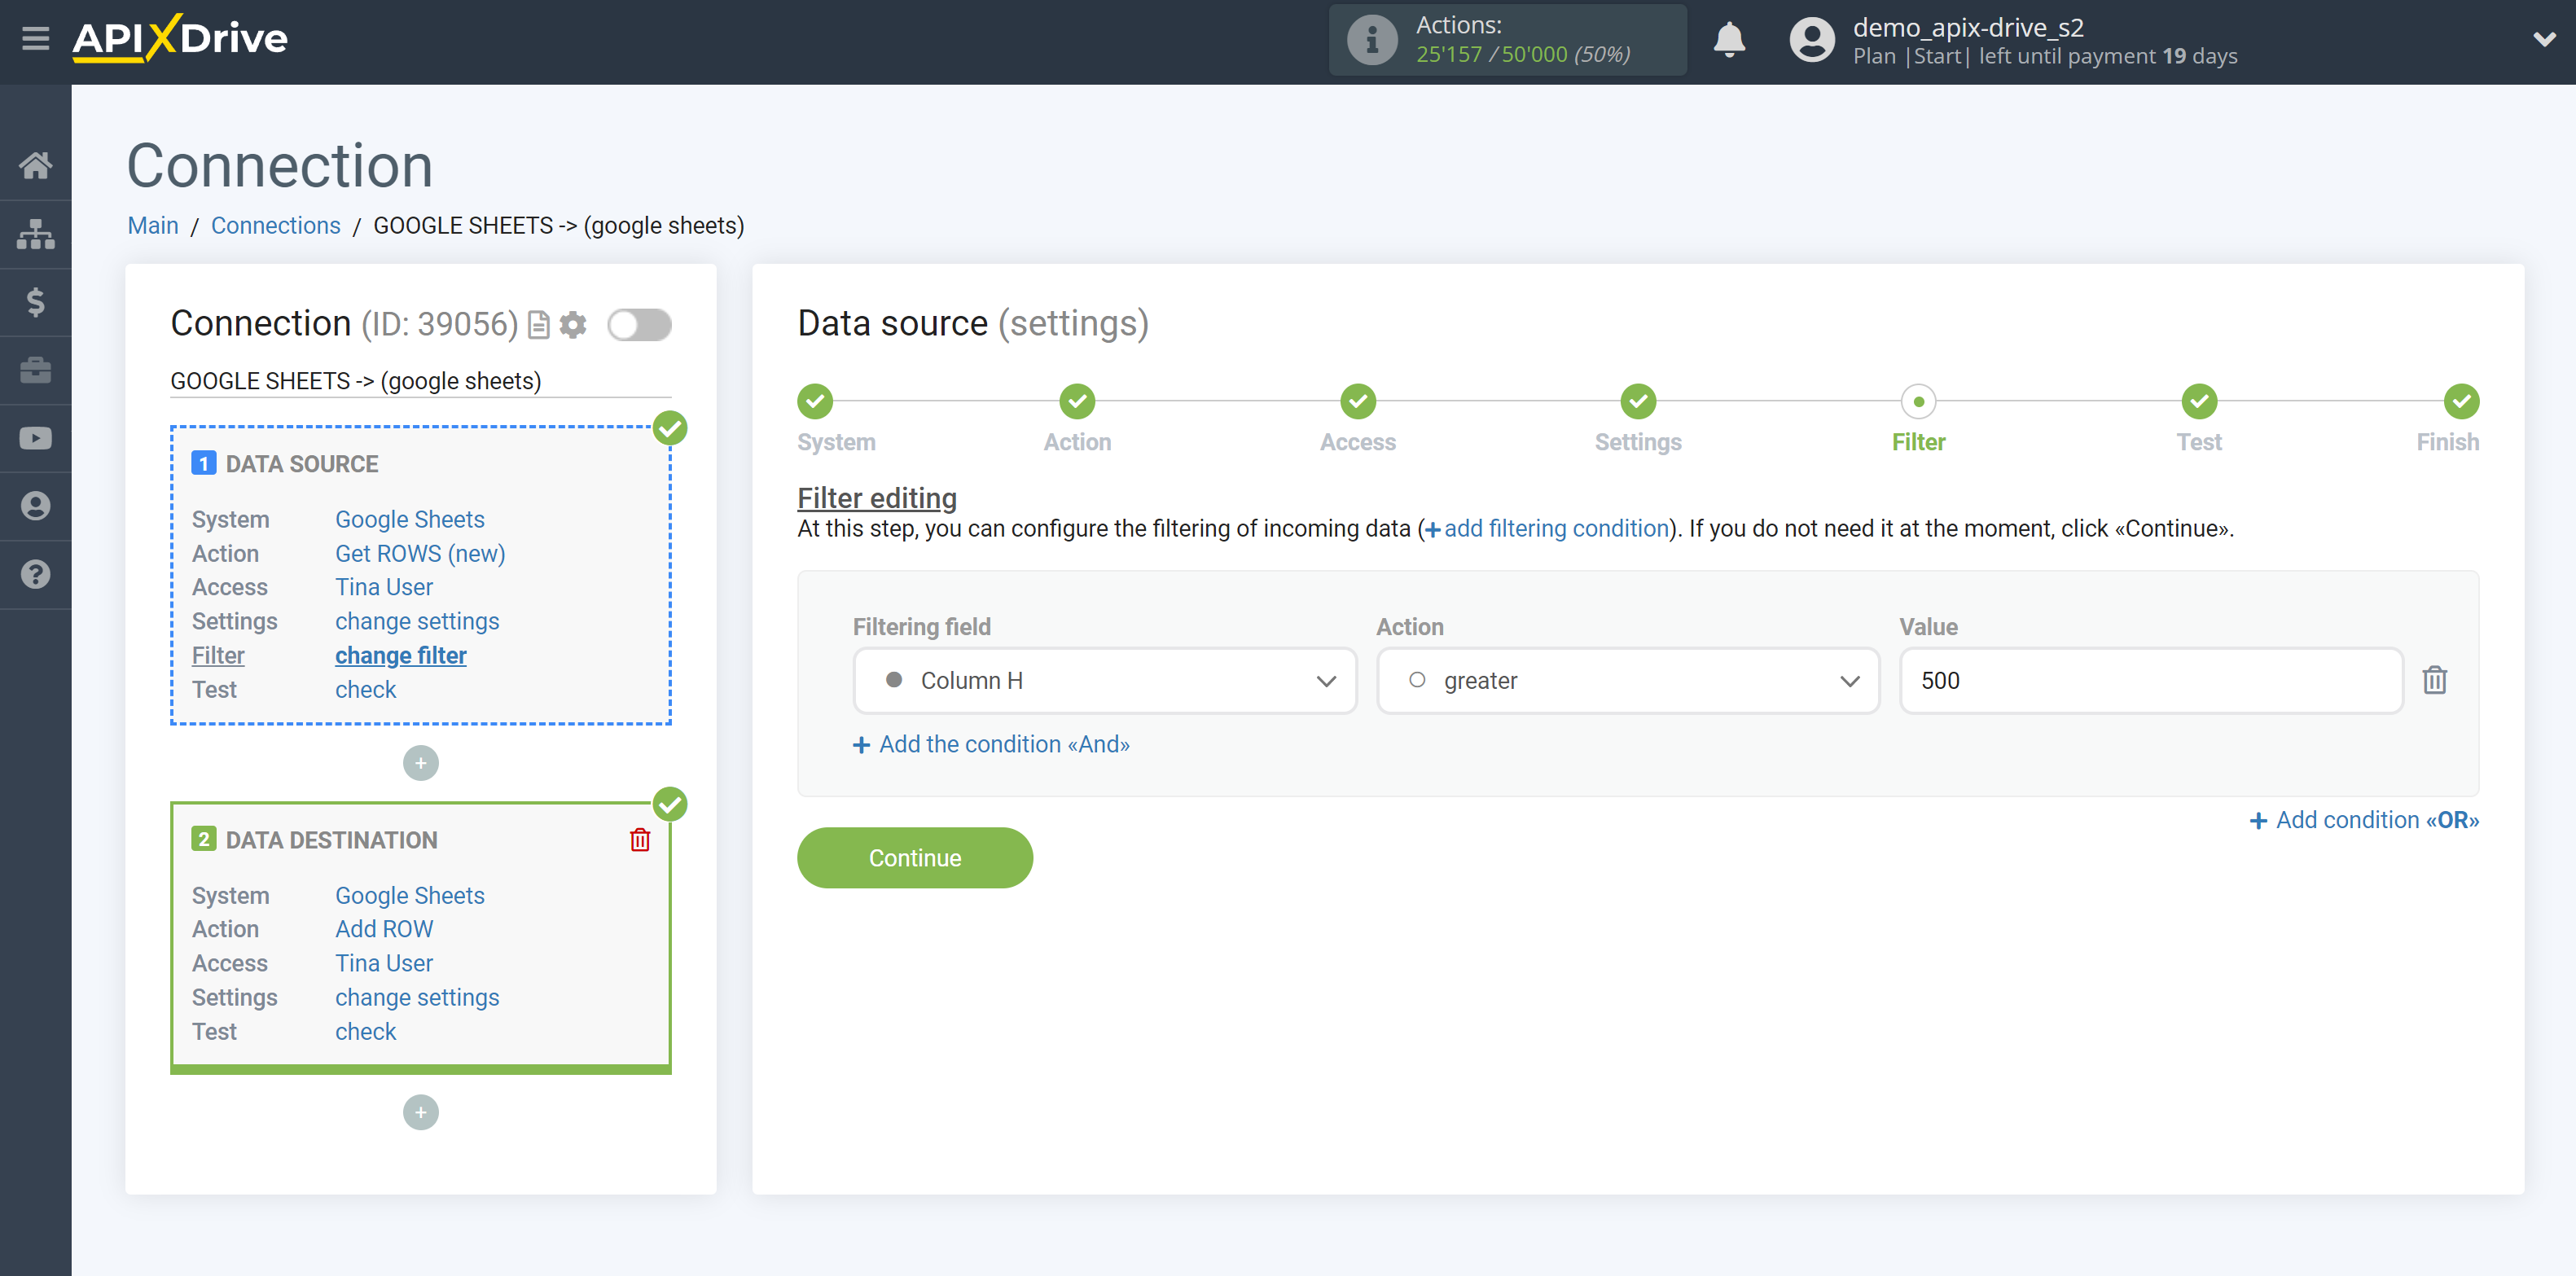The width and height of the screenshot is (2576, 1276).
Task: Click Data Destination Add ROW link
Action: pyautogui.click(x=383, y=929)
